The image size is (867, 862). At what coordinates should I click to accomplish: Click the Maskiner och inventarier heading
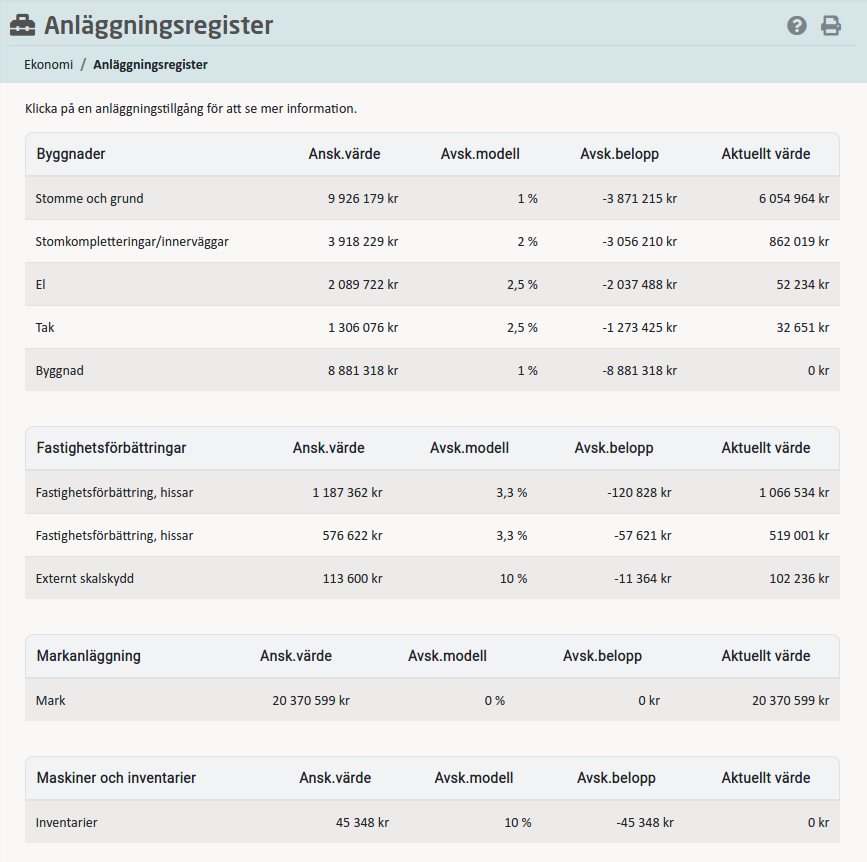pyautogui.click(x=116, y=778)
